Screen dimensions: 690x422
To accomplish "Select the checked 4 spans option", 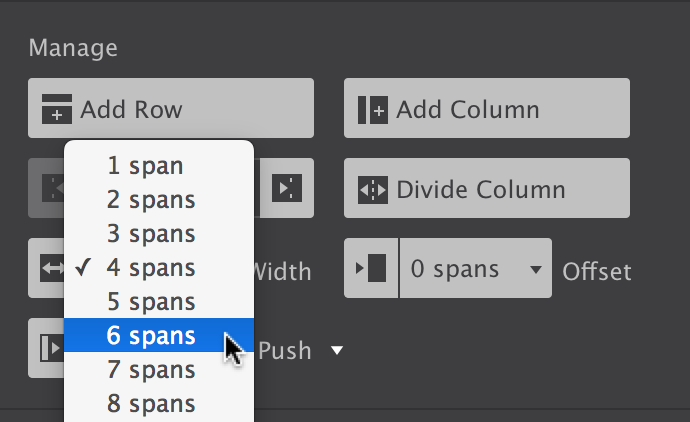I will 151,268.
